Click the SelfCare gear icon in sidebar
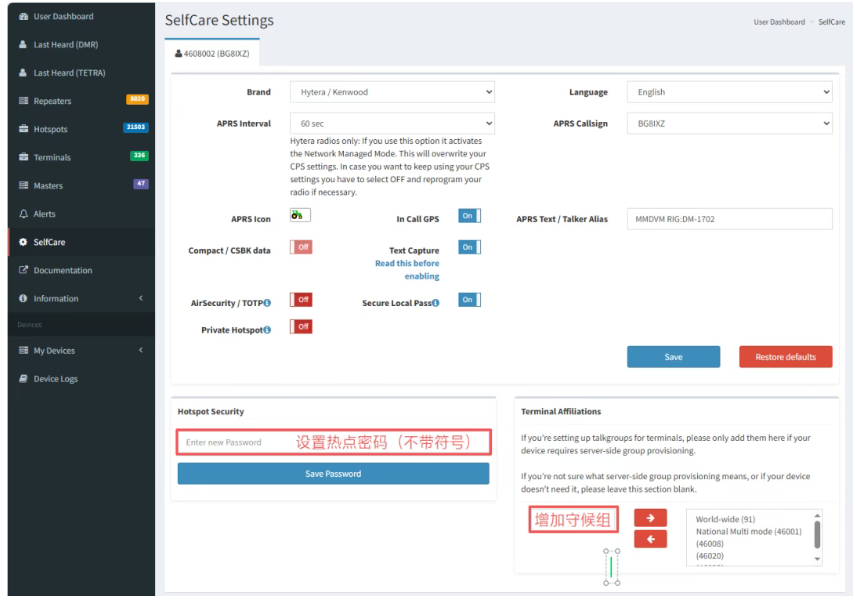 [x=24, y=242]
